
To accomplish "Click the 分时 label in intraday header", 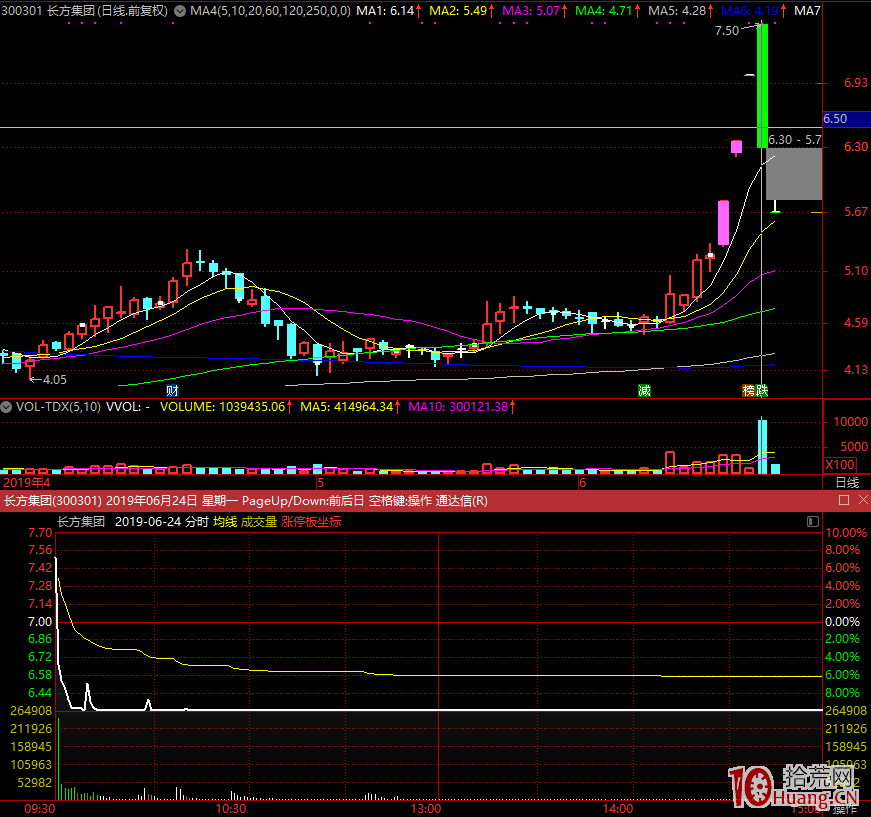I will 197,522.
